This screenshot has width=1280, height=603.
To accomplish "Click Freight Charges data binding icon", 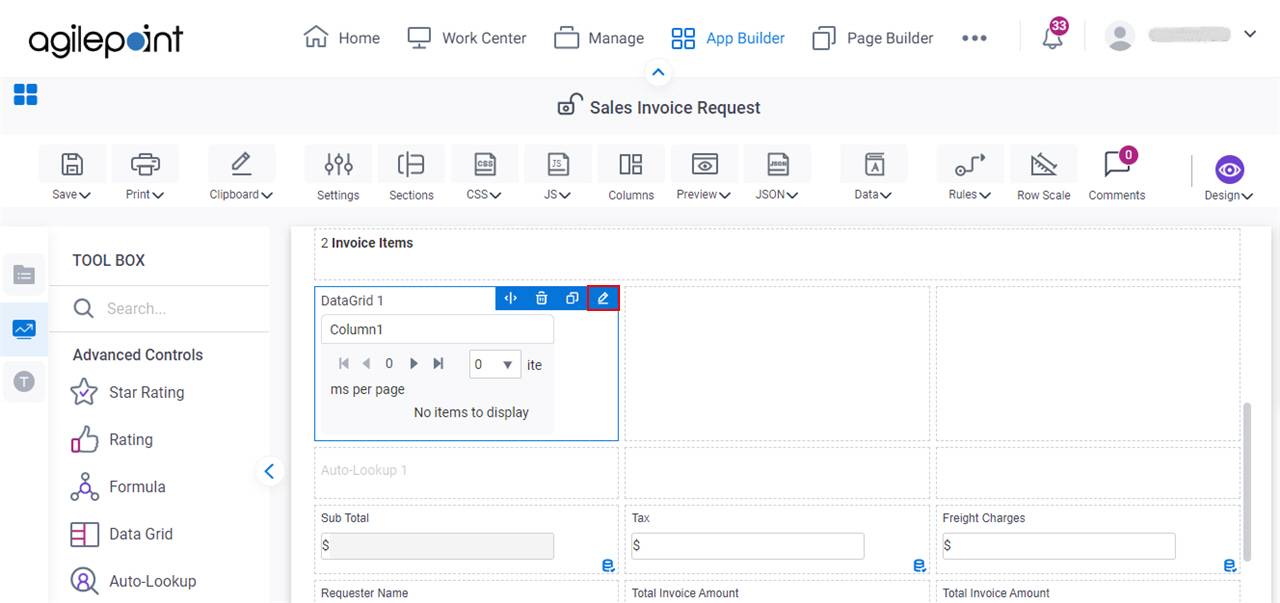I will [x=1230, y=566].
